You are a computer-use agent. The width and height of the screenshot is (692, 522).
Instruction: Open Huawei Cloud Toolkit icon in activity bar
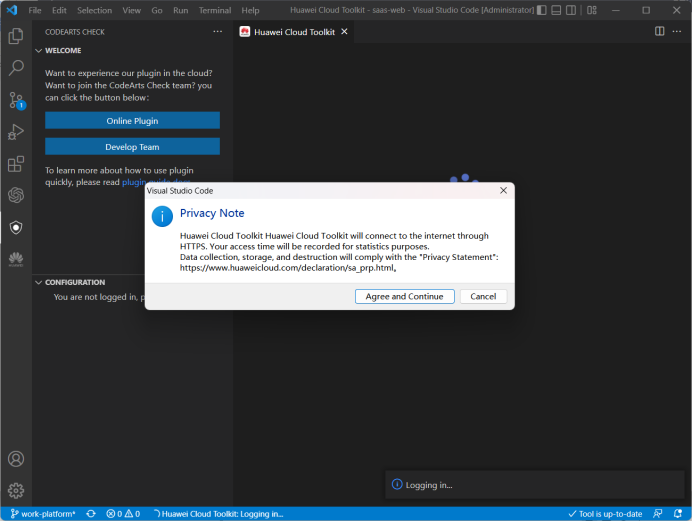coord(16,259)
